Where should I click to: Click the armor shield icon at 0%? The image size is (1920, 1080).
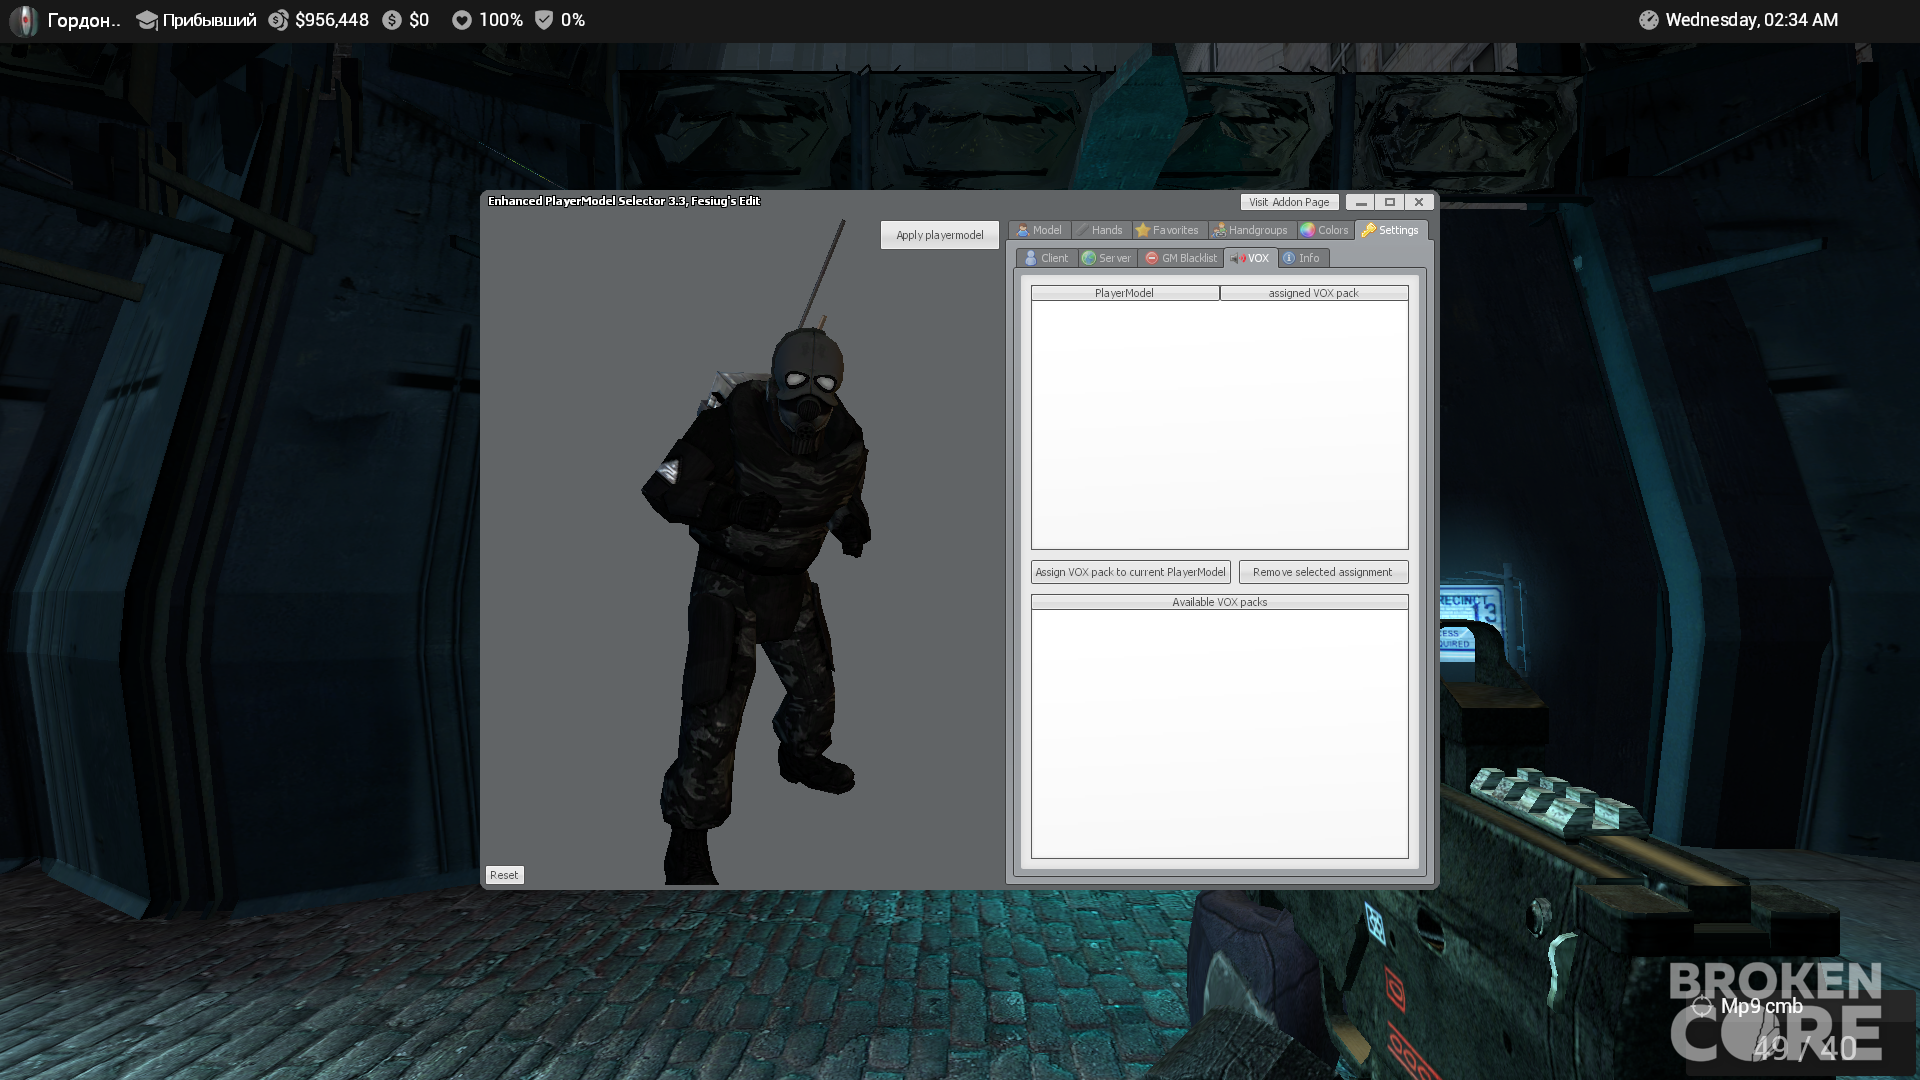[544, 20]
